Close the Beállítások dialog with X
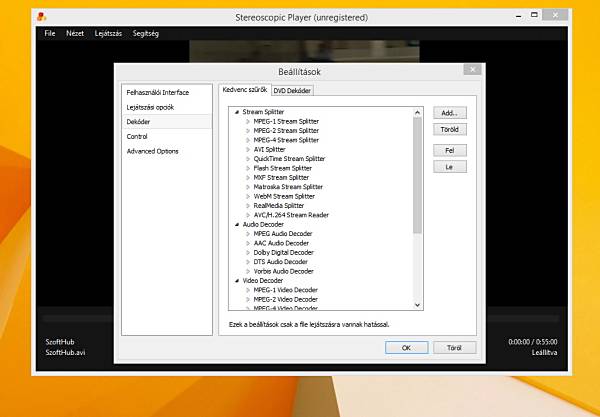Screen dimensions: 600x417 coord(472,69)
